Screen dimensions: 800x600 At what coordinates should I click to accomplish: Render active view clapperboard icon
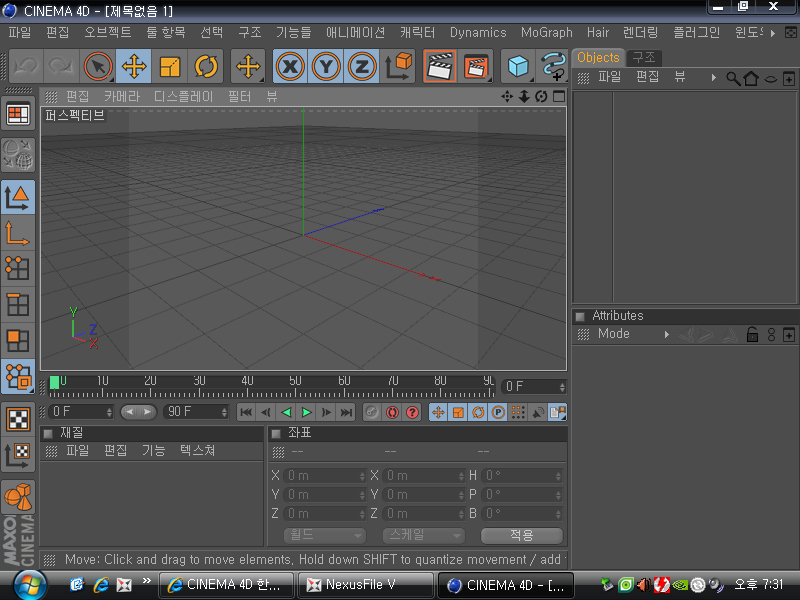pos(440,66)
